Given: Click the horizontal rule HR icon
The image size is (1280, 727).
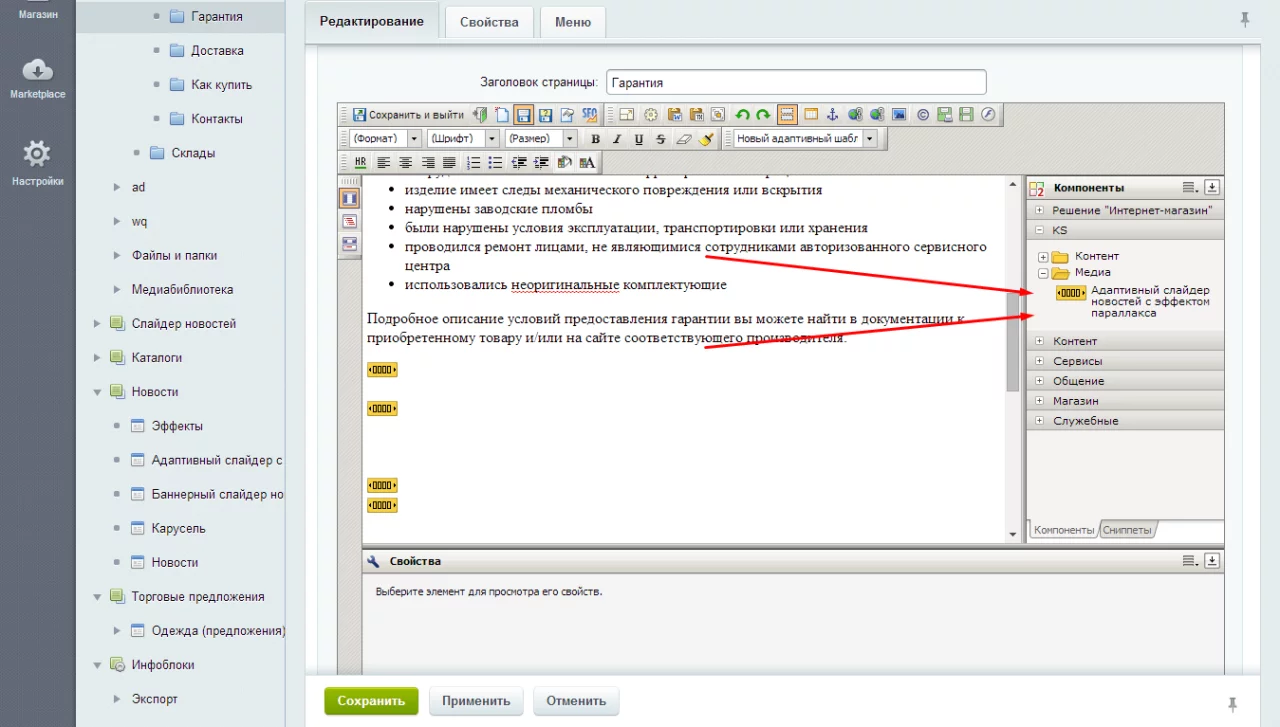Looking at the screenshot, I should [x=360, y=162].
